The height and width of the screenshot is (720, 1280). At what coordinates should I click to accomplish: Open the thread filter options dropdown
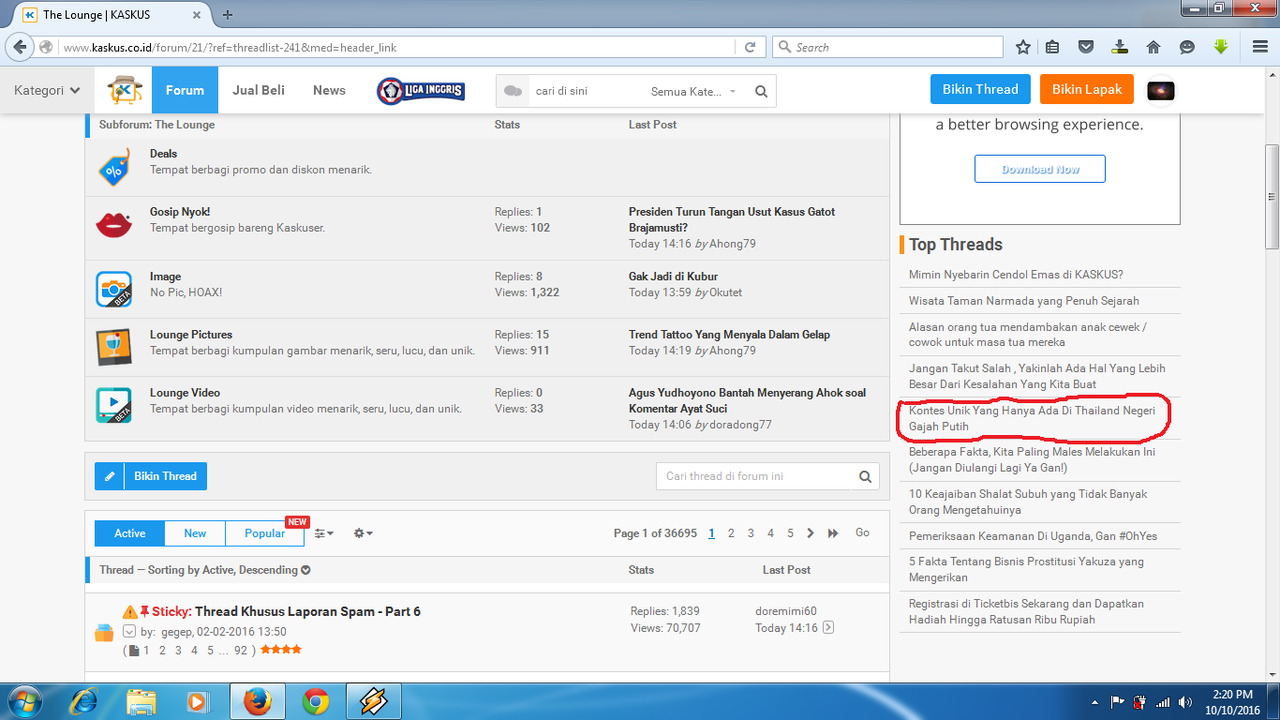click(x=324, y=534)
